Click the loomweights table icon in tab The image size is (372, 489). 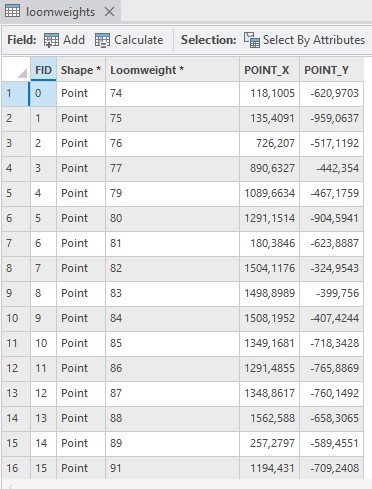13,12
